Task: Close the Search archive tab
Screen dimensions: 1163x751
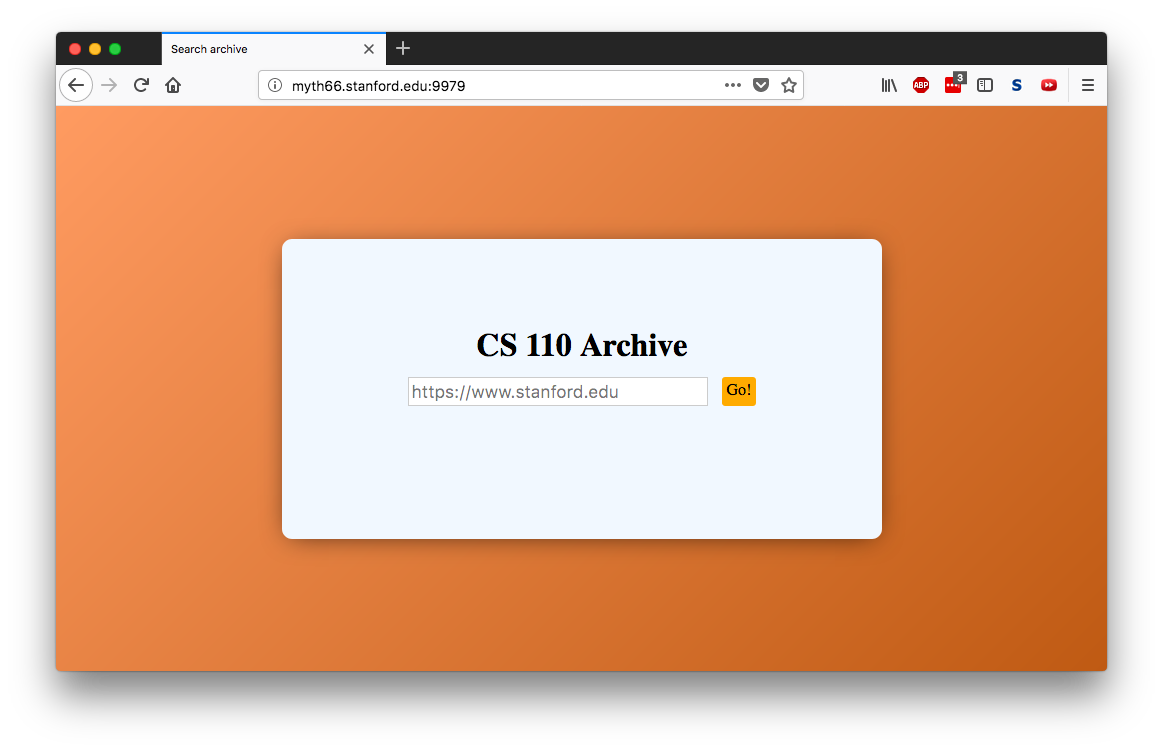Action: [x=369, y=49]
